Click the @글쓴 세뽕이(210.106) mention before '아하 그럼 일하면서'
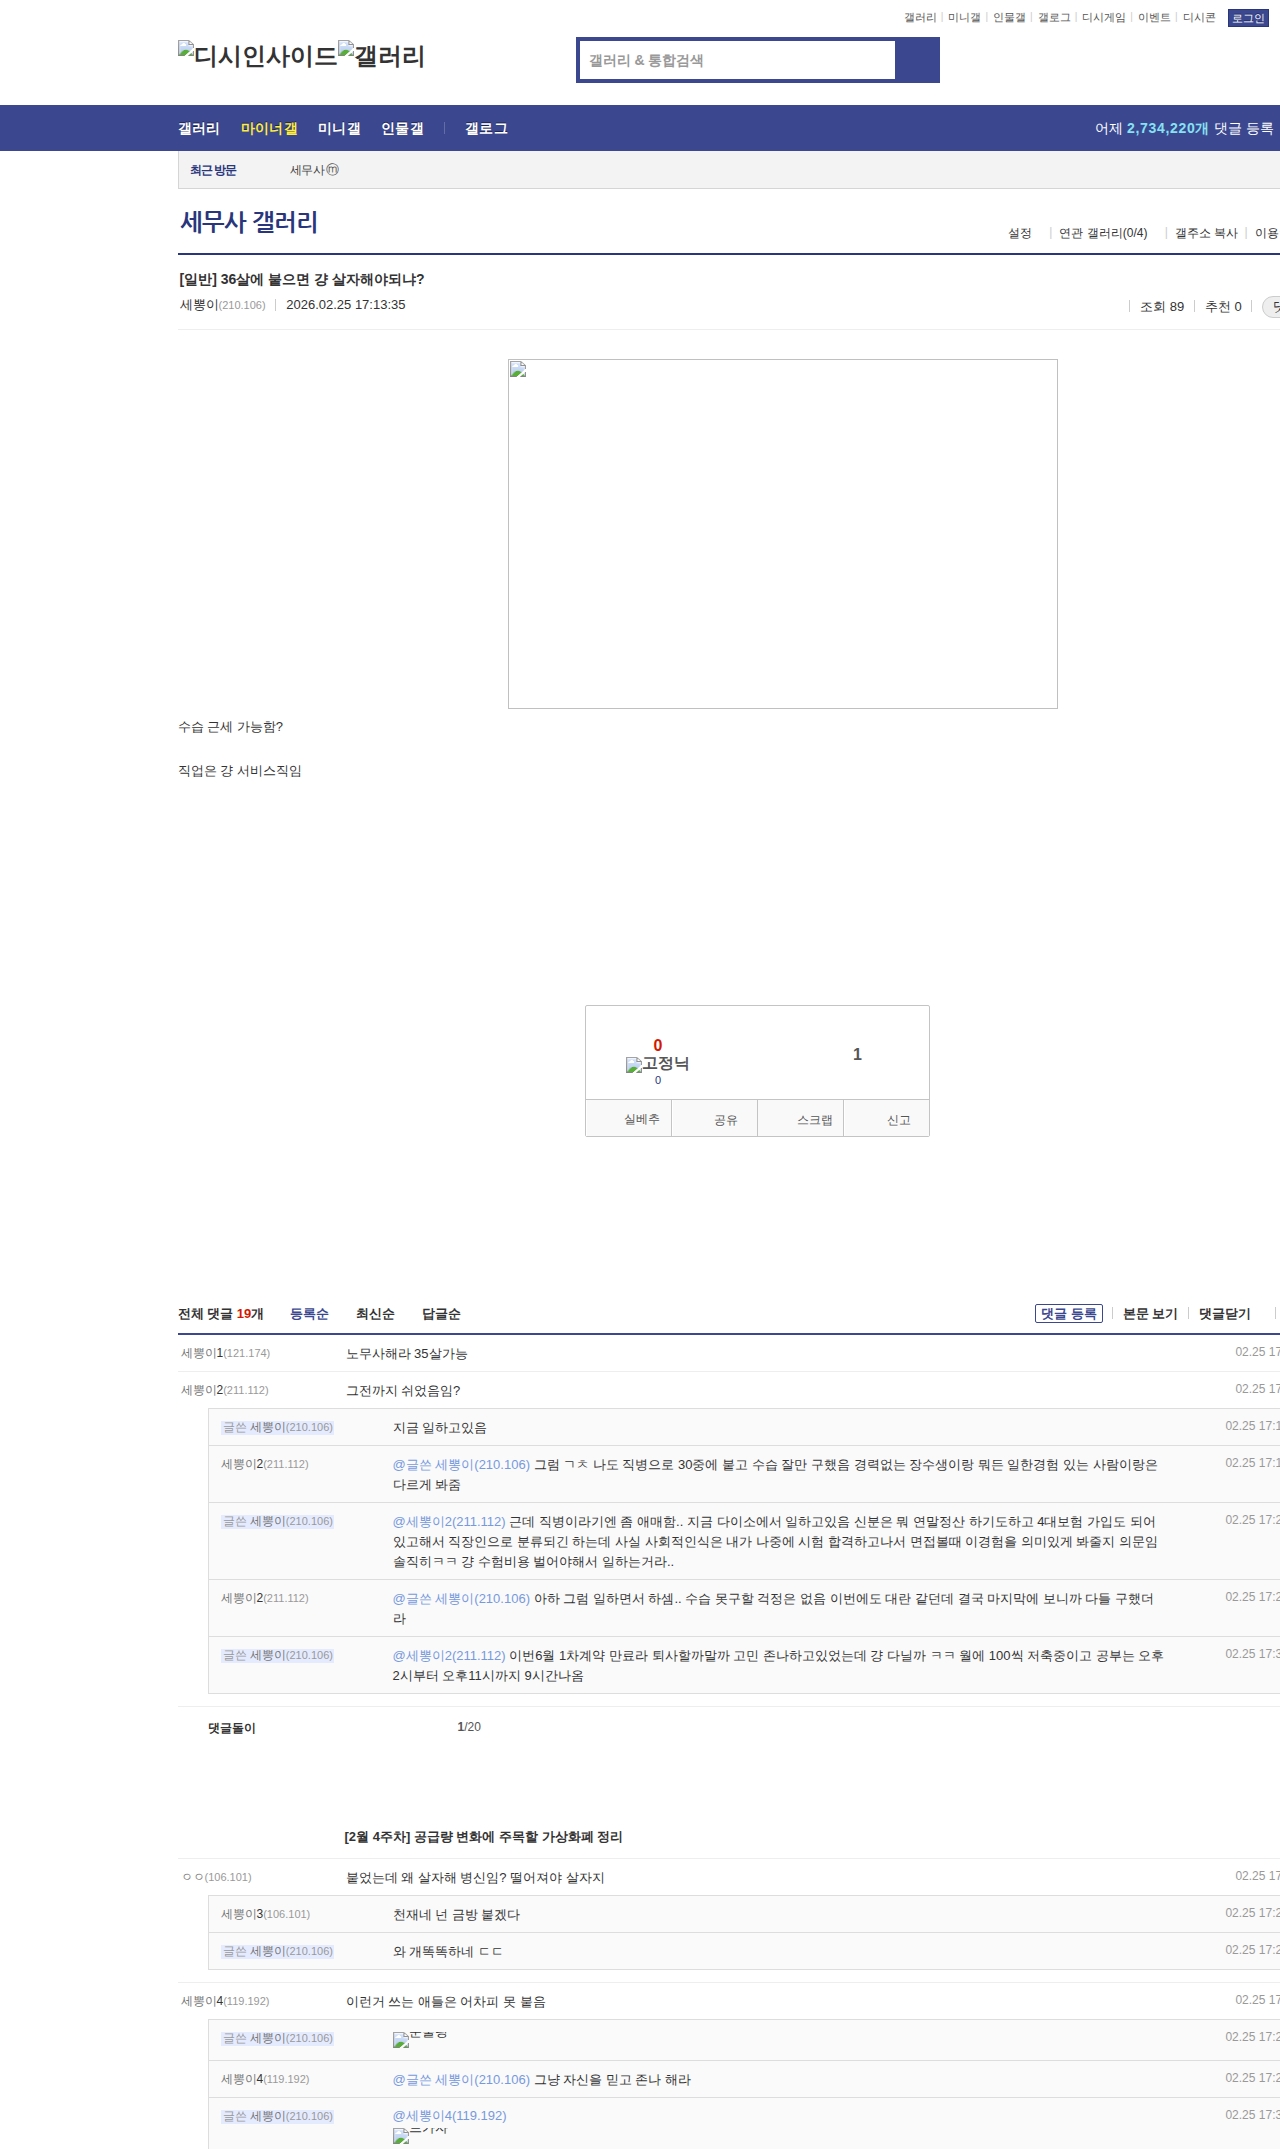The image size is (1280, 2149). pyautogui.click(x=461, y=1599)
